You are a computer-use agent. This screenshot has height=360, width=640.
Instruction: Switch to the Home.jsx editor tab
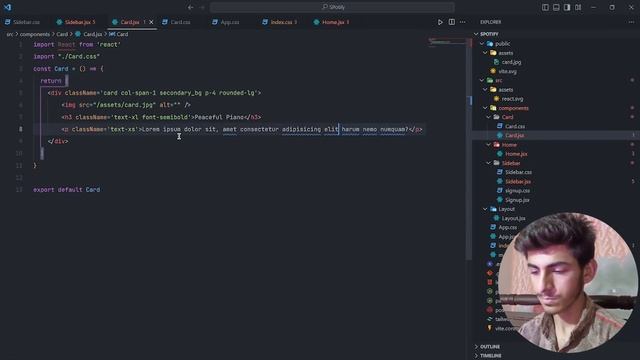pos(332,22)
